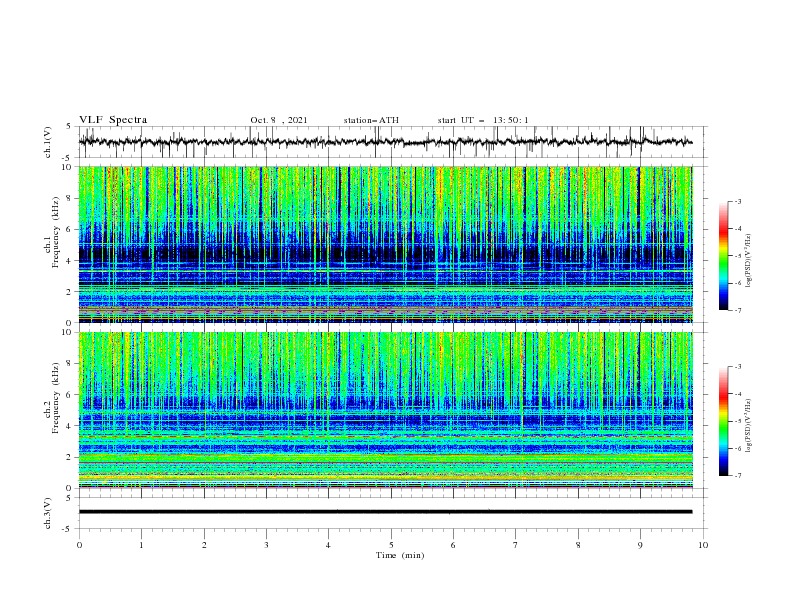
Task: Click the ch.2 spectrogram color scale bar
Action: [x=723, y=421]
